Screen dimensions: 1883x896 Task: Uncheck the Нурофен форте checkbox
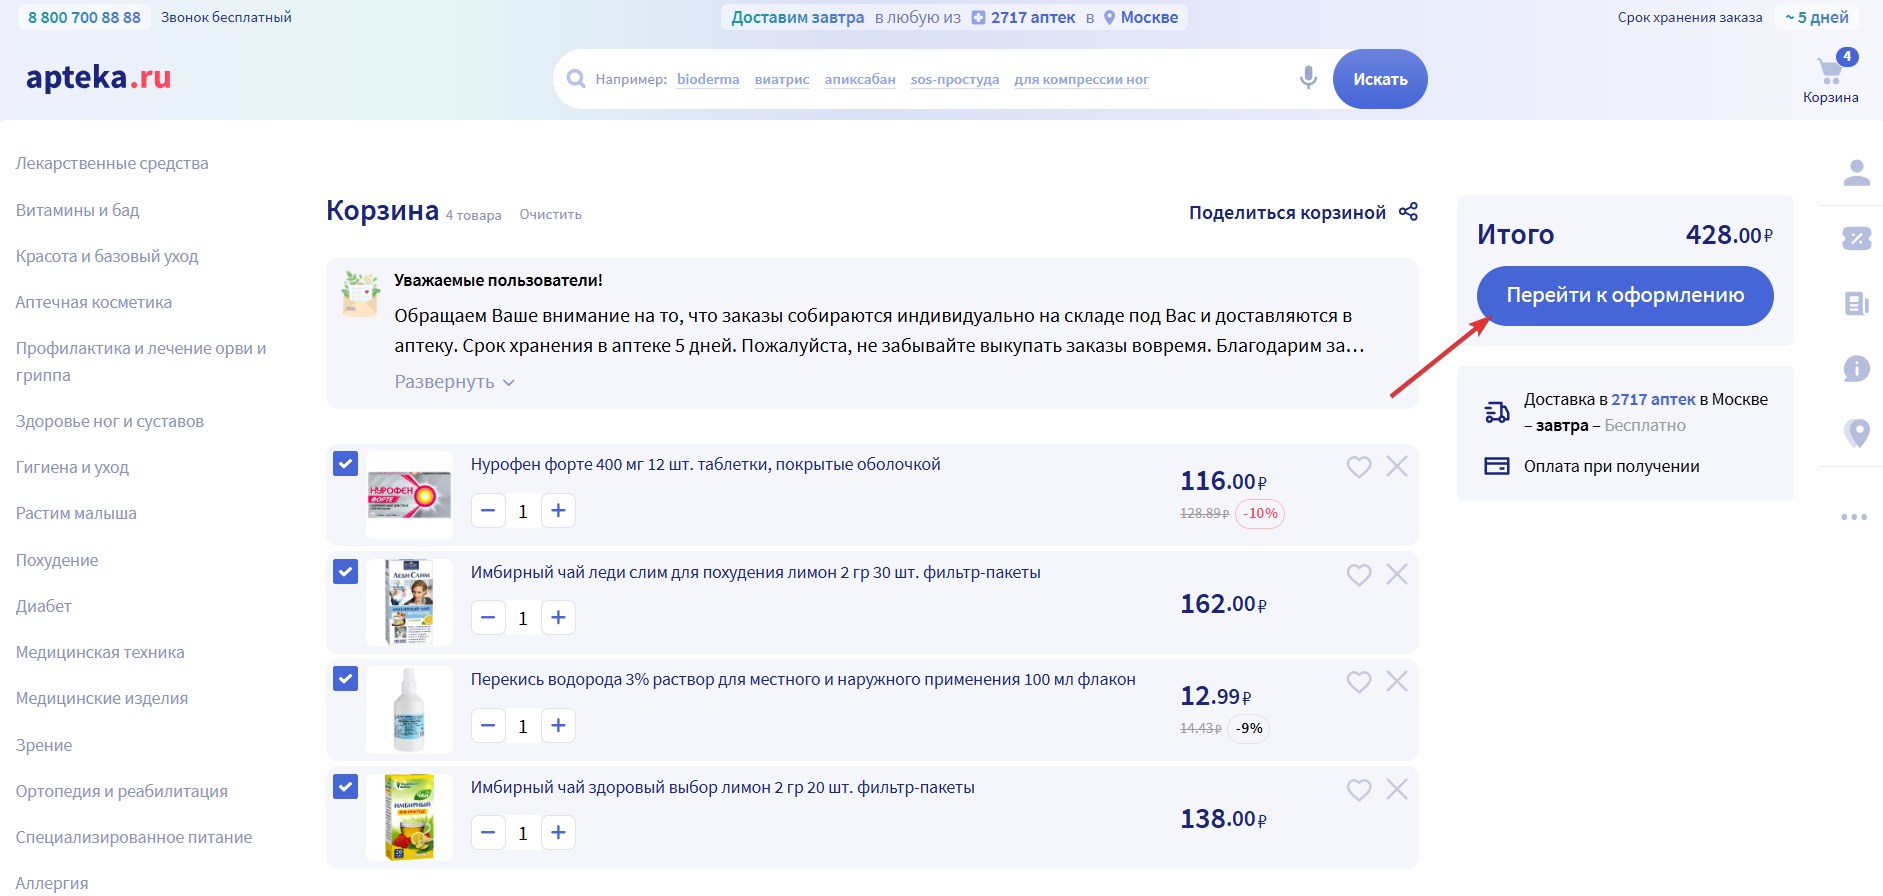pyautogui.click(x=345, y=464)
